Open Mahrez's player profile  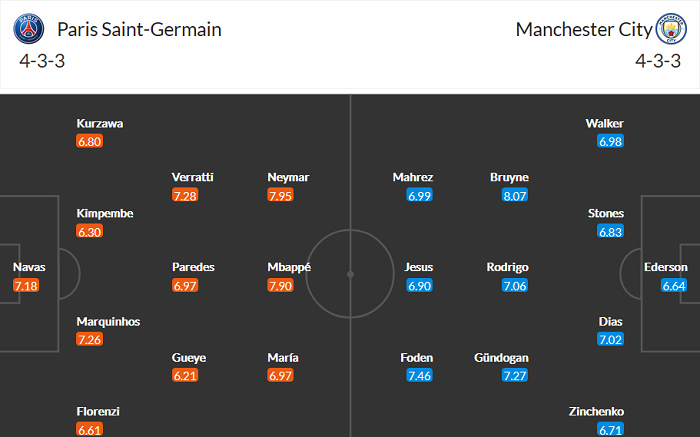click(x=413, y=177)
